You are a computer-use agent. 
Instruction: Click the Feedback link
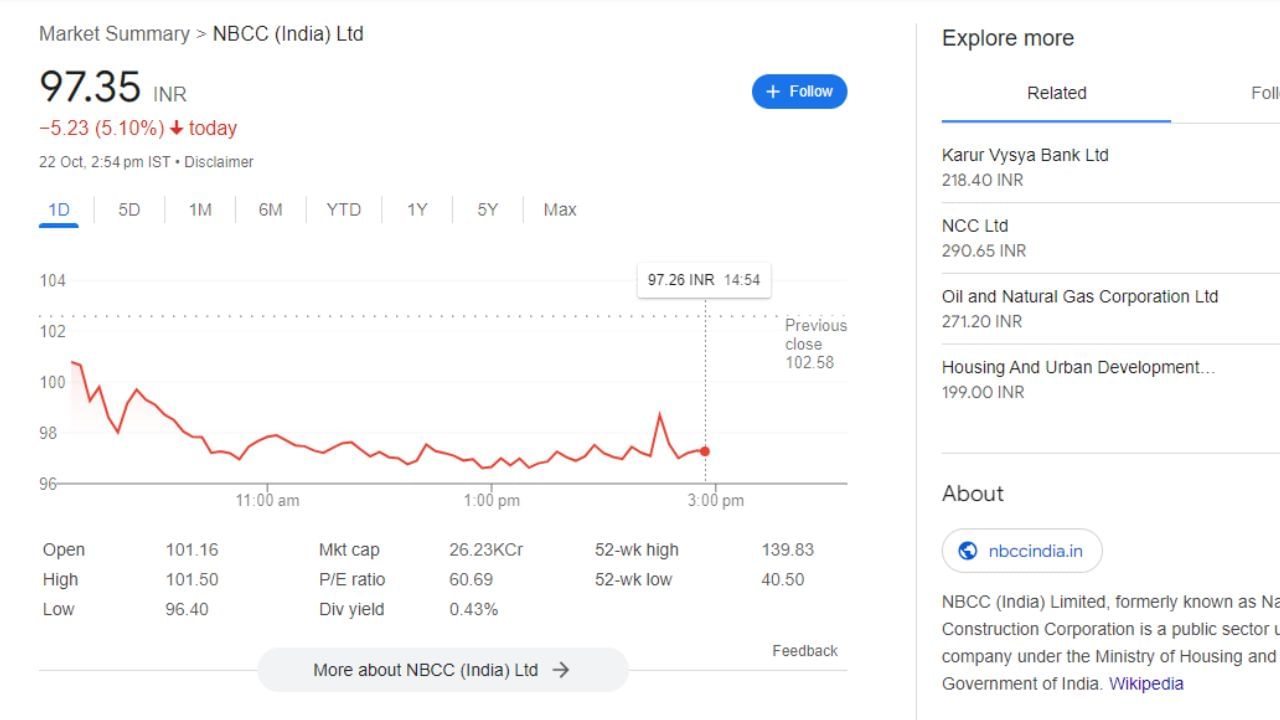pos(805,651)
